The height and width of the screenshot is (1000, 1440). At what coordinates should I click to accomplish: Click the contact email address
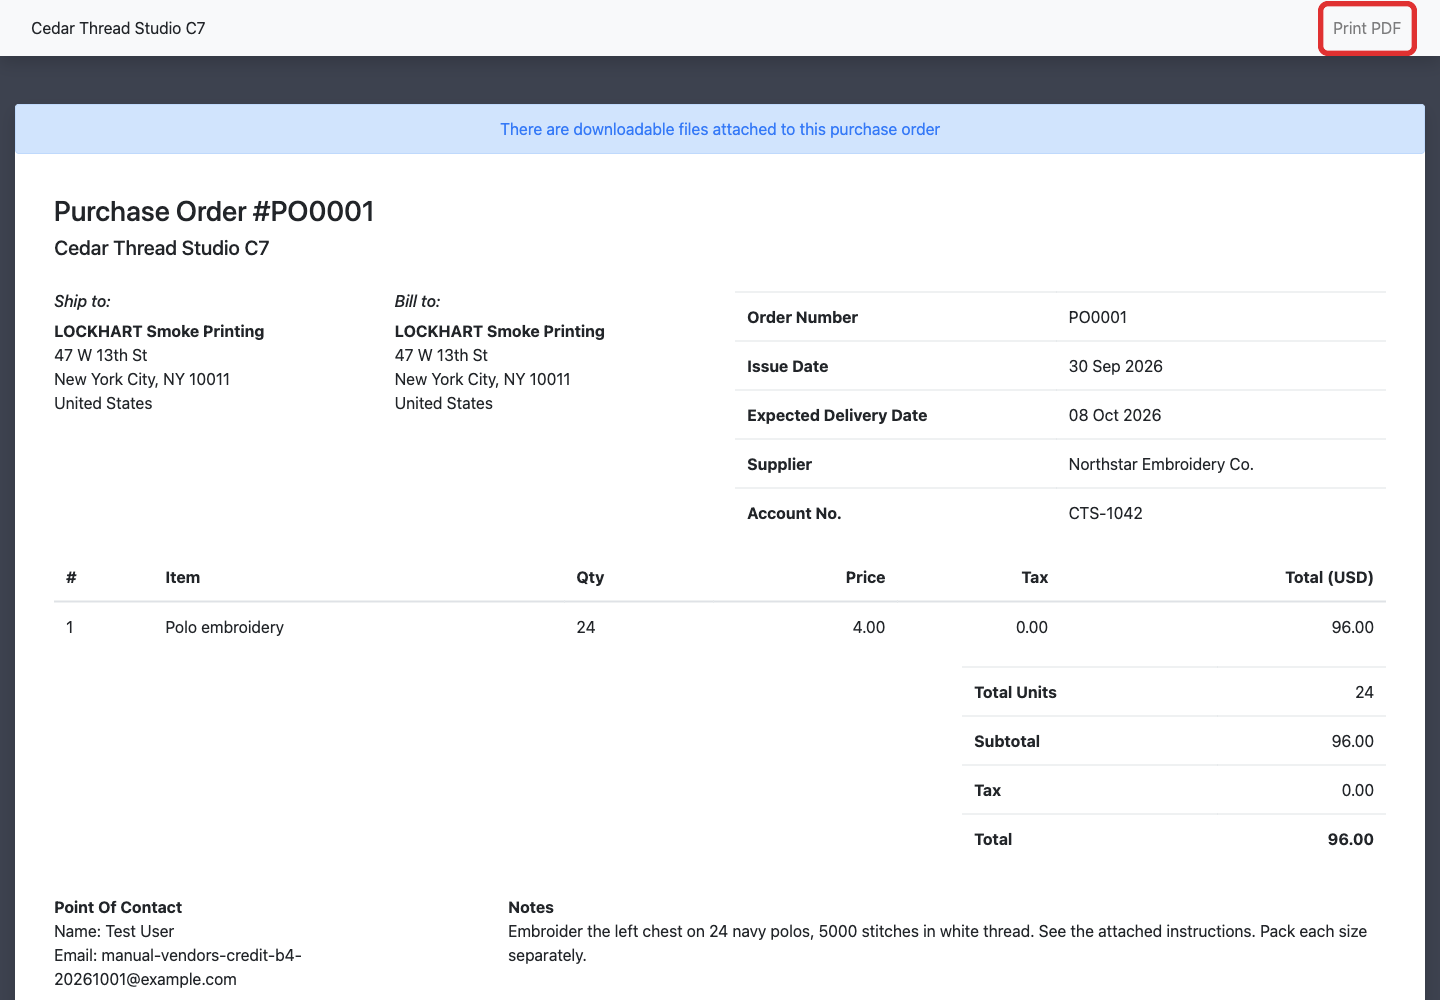point(178,967)
